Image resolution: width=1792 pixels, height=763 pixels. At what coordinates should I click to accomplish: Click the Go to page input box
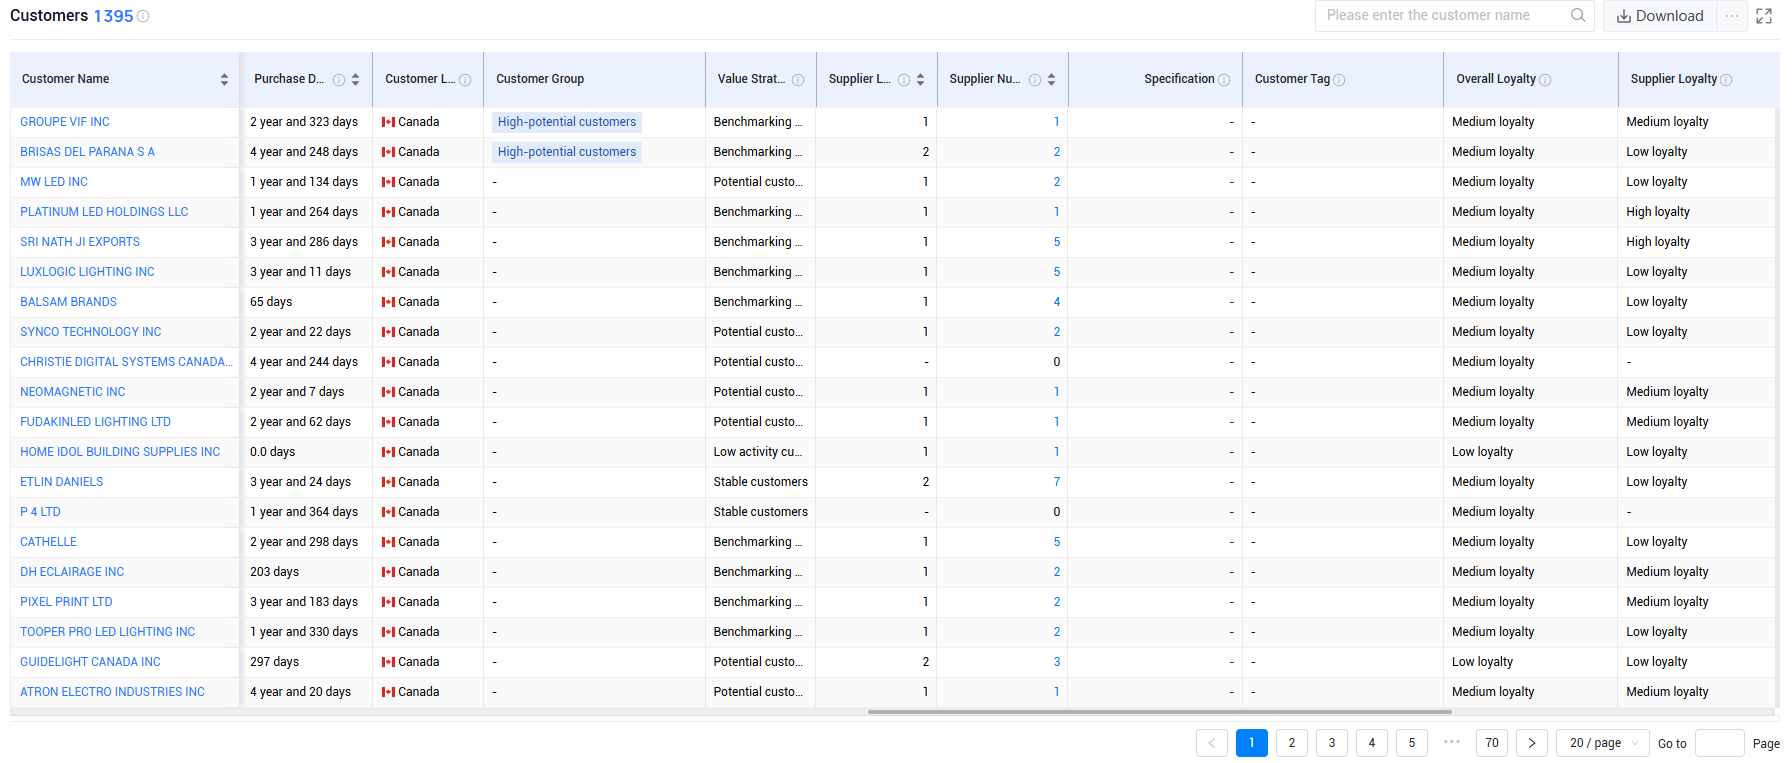(x=1720, y=743)
